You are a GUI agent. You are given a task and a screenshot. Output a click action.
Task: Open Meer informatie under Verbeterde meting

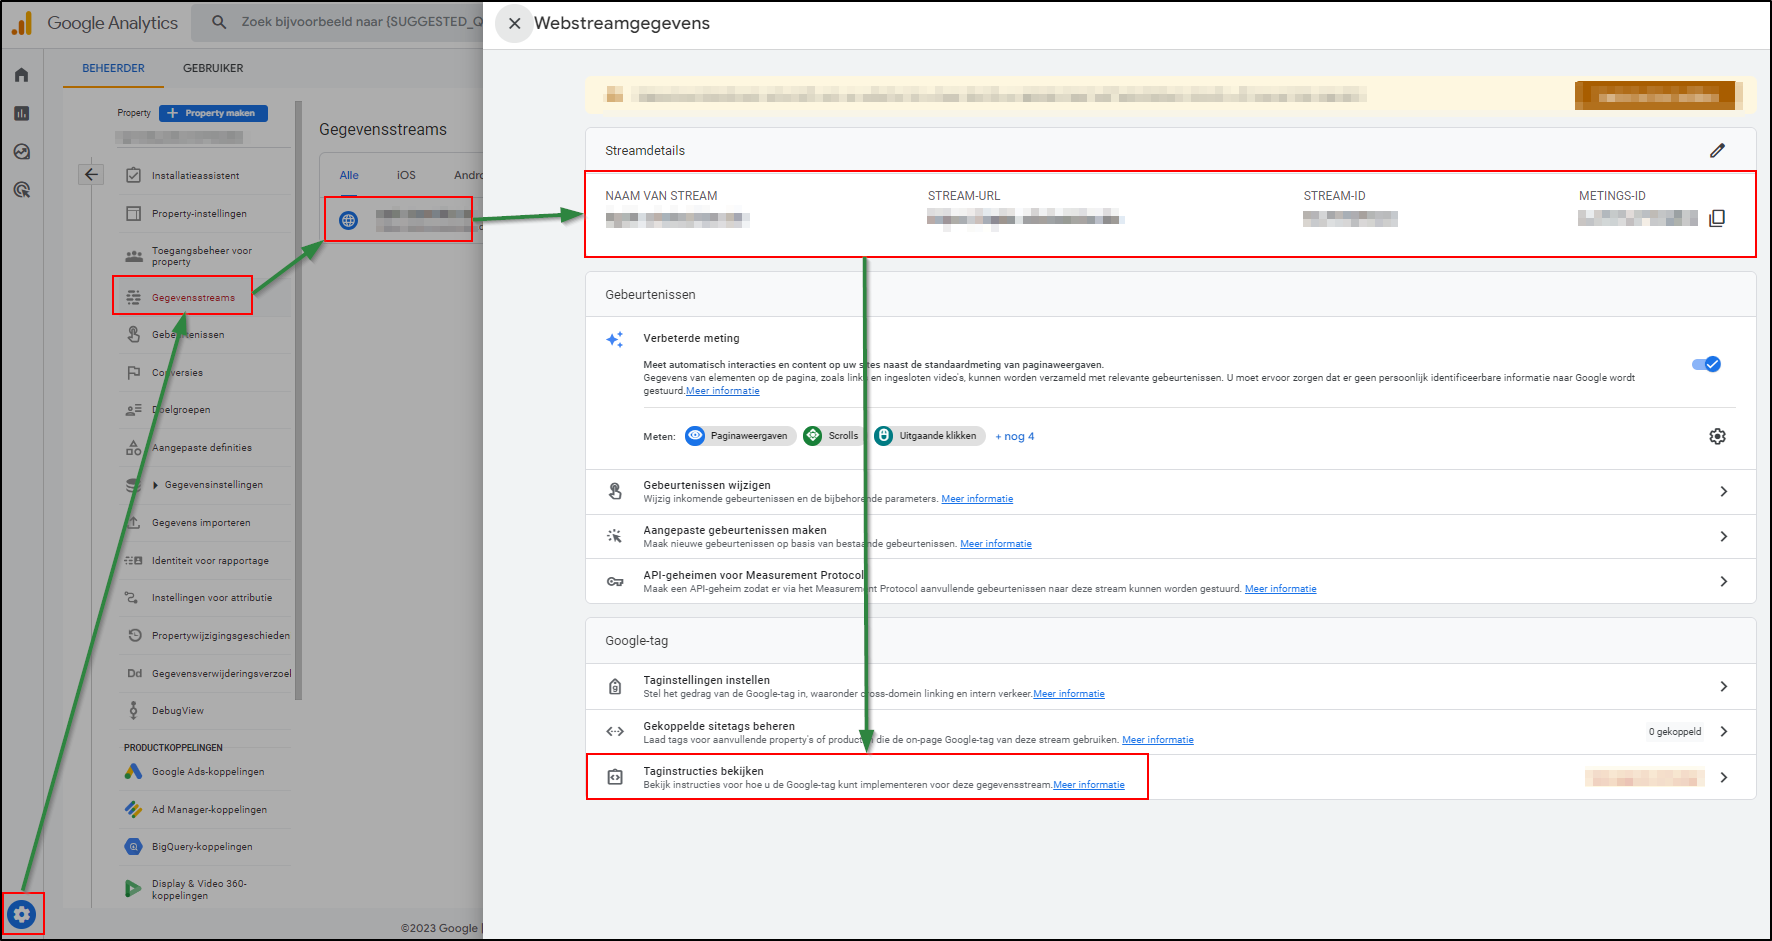pos(722,390)
